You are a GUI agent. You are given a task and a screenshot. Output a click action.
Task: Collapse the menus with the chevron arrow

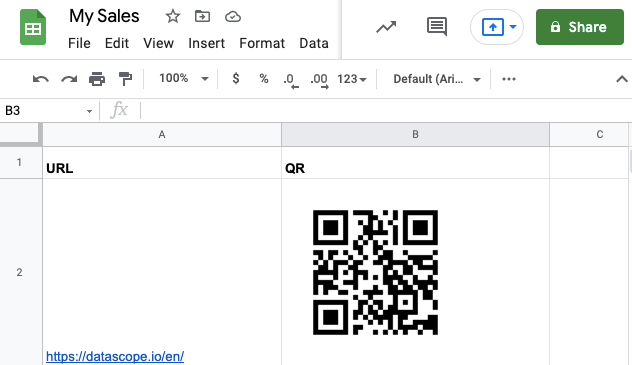pos(622,79)
